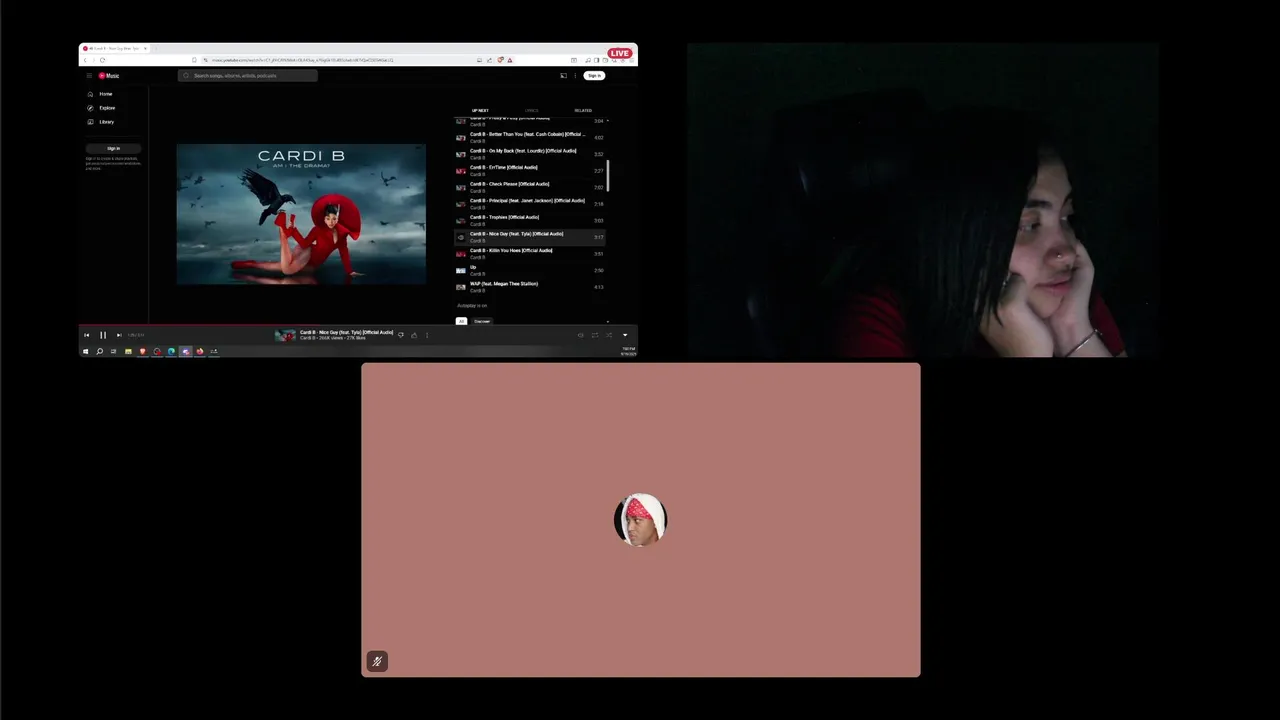Open Explore in the sidebar
Image resolution: width=1280 pixels, height=720 pixels.
point(100,108)
